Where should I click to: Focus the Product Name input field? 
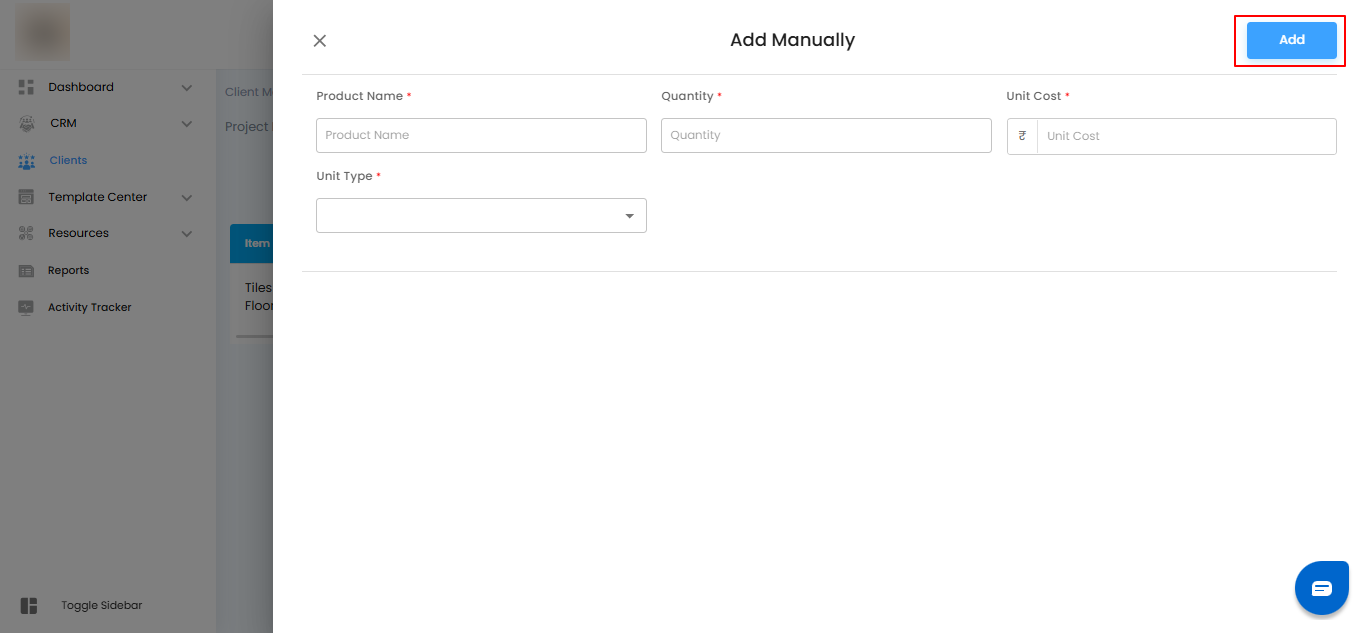pyautogui.click(x=481, y=136)
